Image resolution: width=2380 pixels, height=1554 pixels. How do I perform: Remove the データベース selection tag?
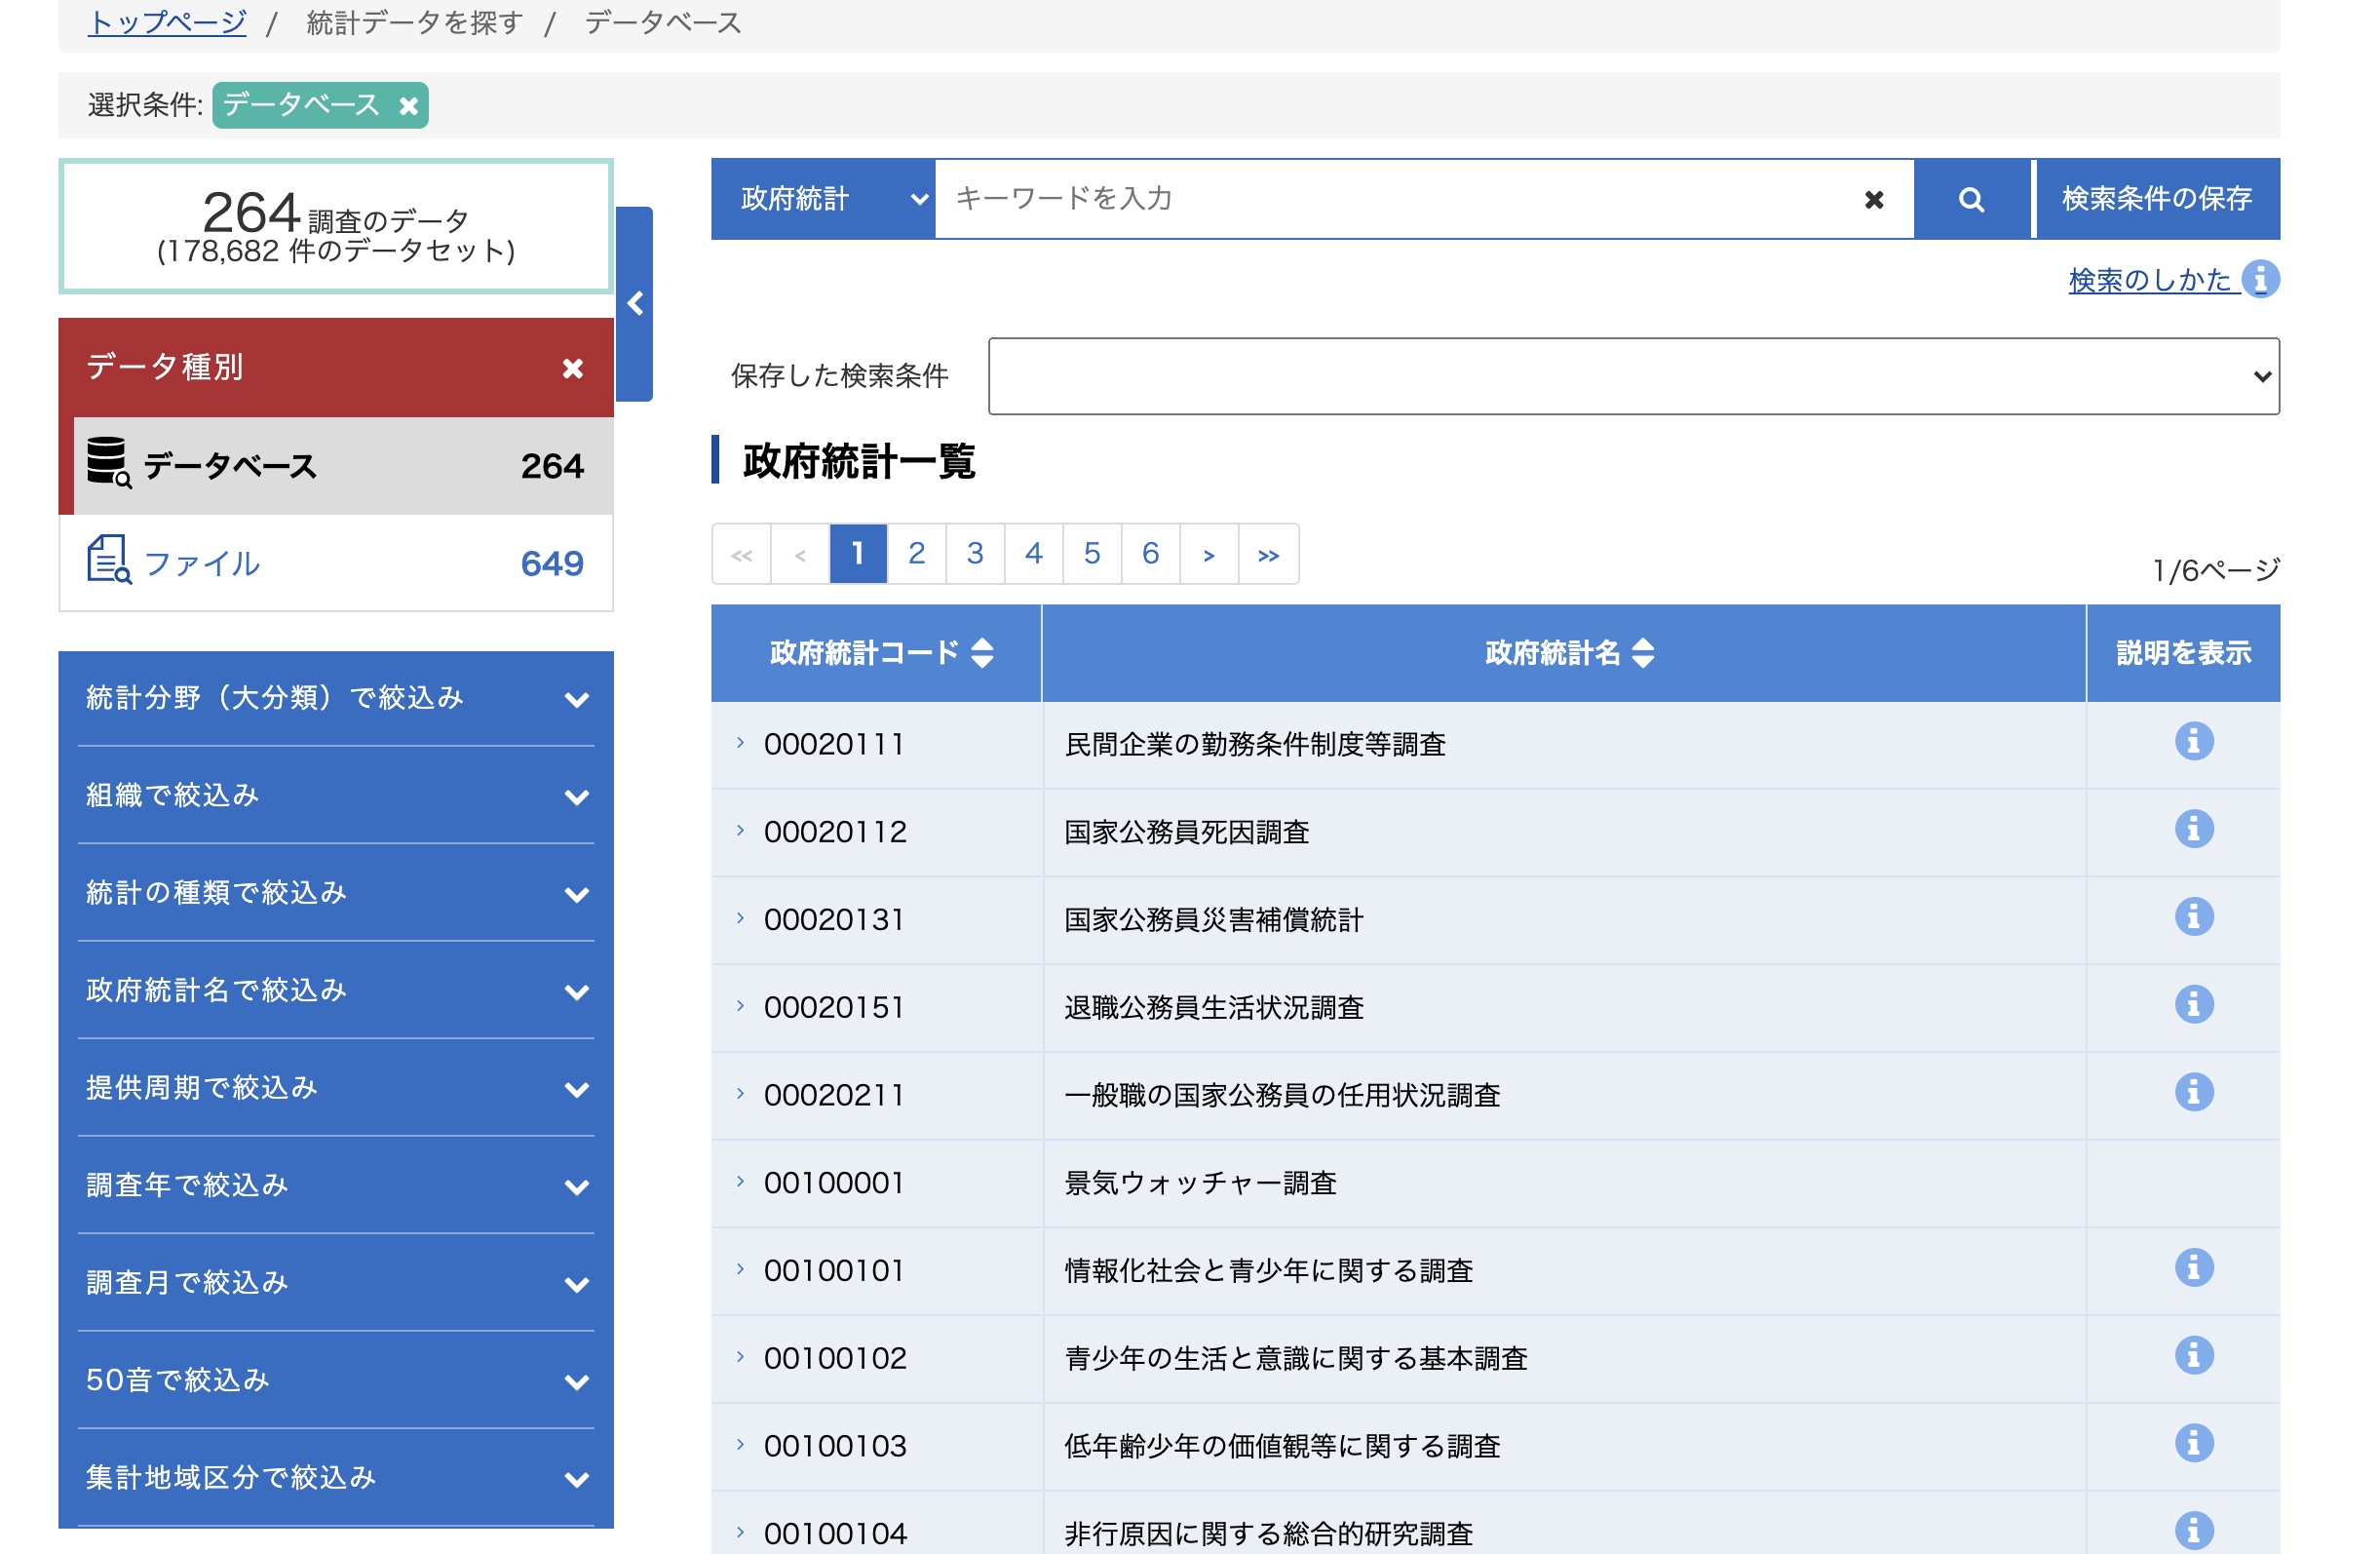(408, 106)
